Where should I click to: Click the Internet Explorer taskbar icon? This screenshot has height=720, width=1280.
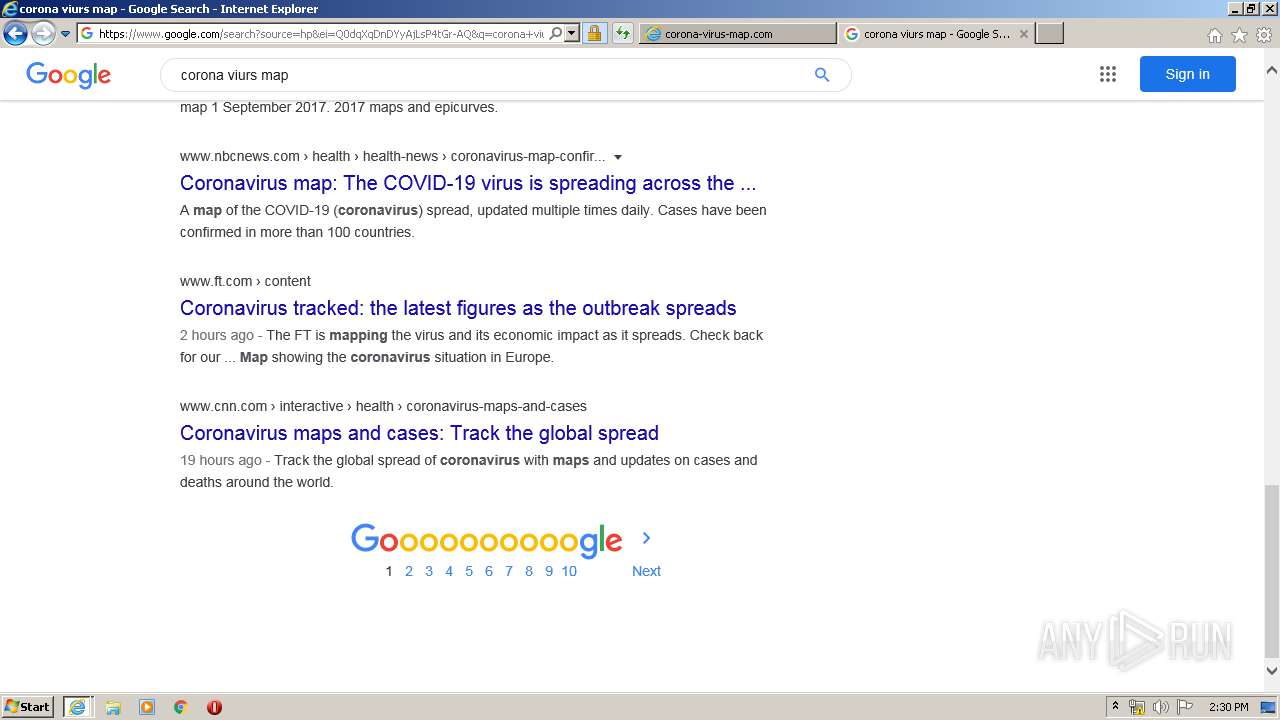(77, 707)
